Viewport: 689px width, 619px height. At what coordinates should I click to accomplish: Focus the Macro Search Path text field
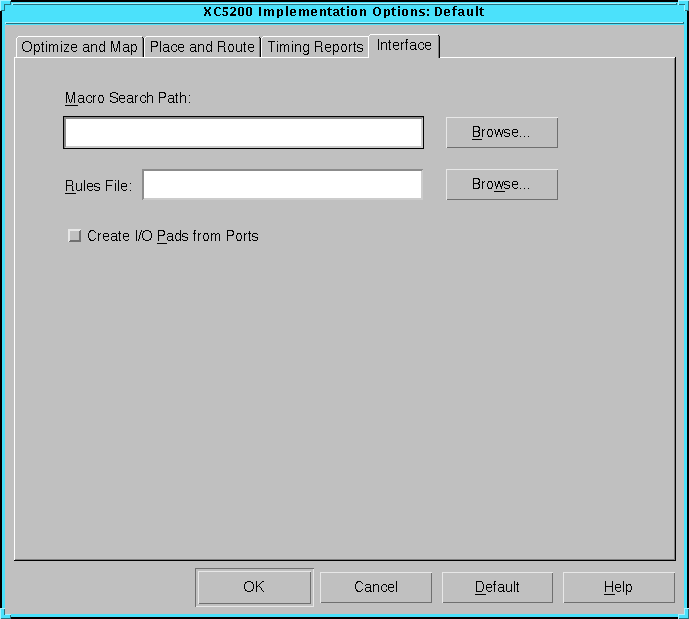point(243,133)
